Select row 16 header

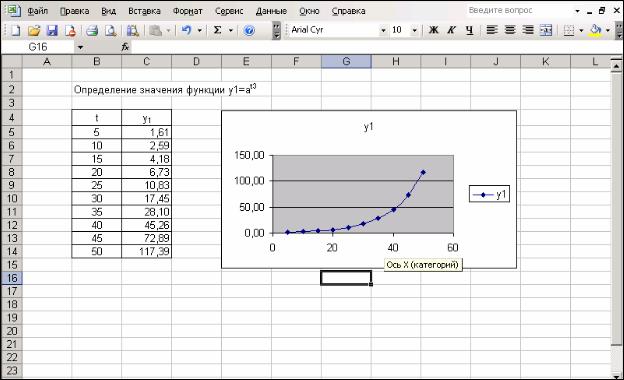[12, 278]
